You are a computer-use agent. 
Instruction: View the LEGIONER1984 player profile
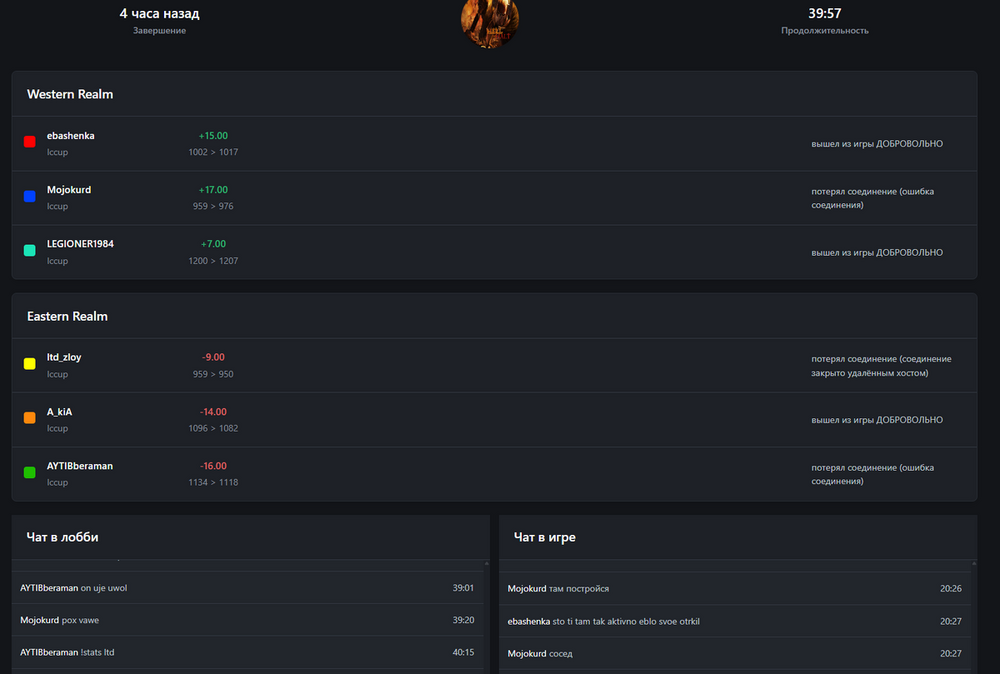(80, 244)
